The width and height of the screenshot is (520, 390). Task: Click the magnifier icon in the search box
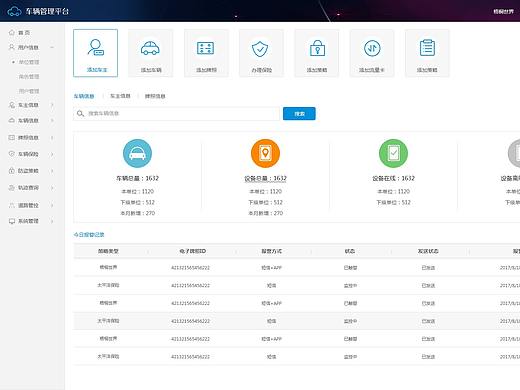pos(80,114)
